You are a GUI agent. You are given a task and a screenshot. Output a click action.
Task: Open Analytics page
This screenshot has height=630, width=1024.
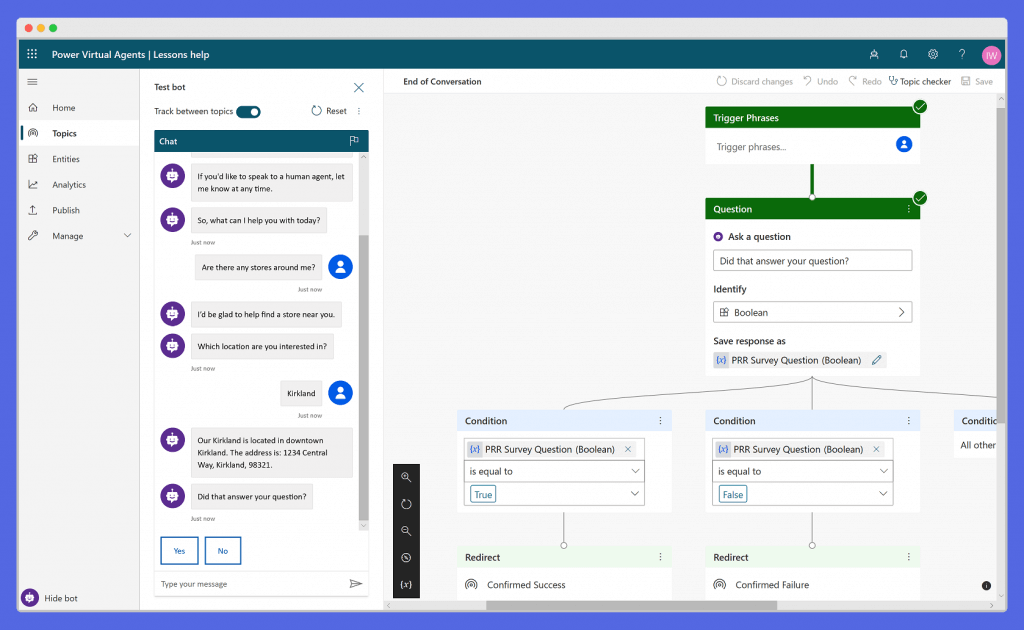(x=80, y=185)
